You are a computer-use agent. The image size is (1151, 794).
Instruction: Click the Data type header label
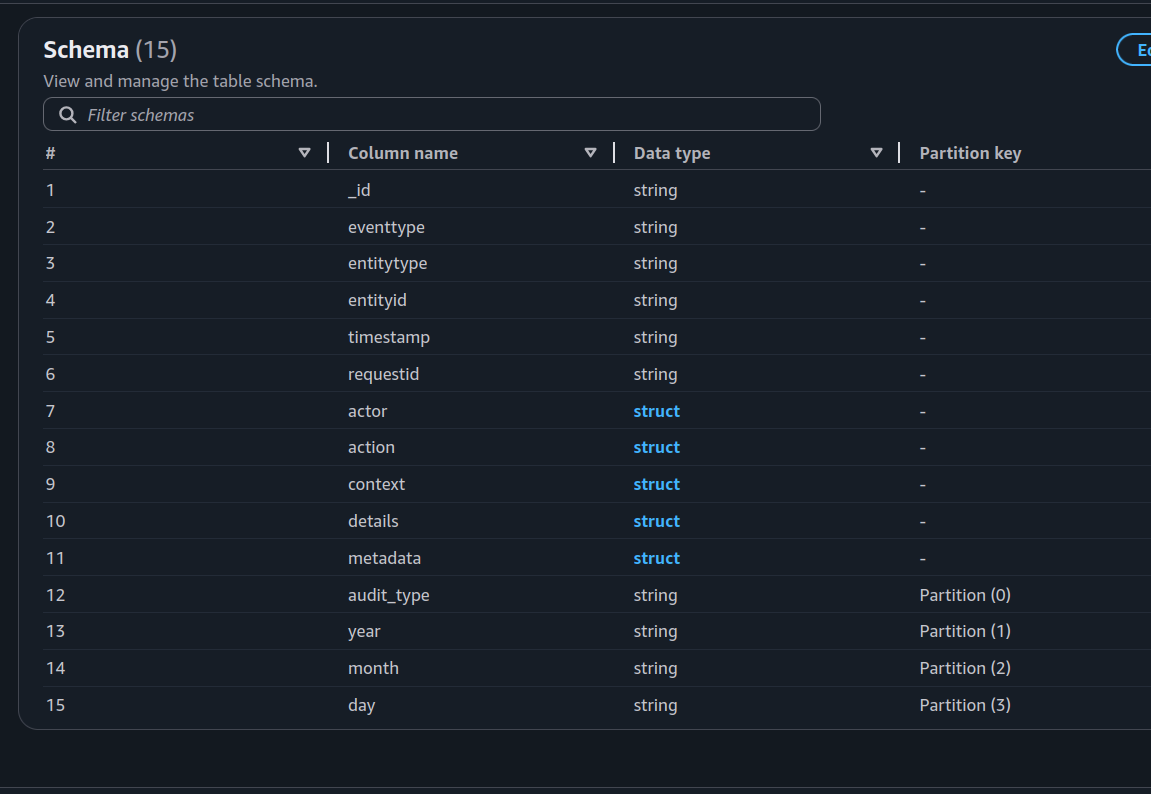(671, 153)
